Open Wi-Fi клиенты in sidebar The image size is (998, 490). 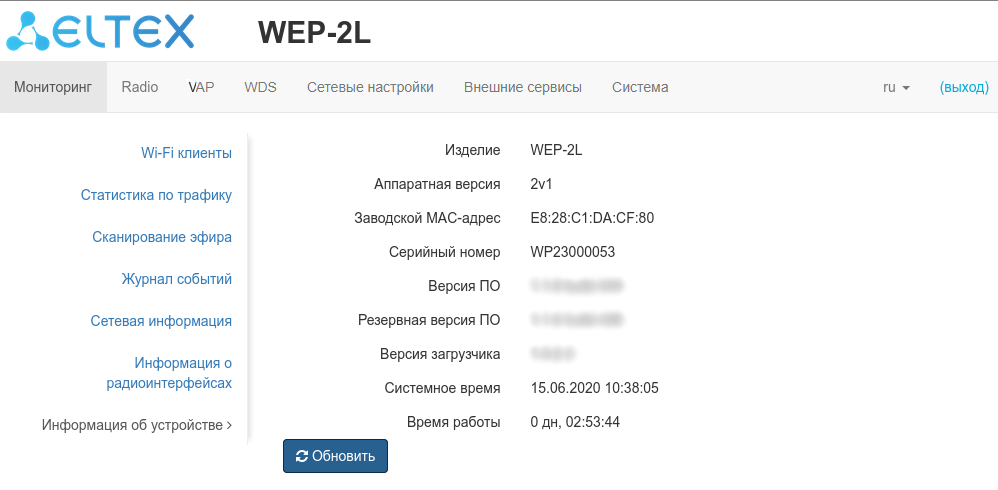click(186, 153)
